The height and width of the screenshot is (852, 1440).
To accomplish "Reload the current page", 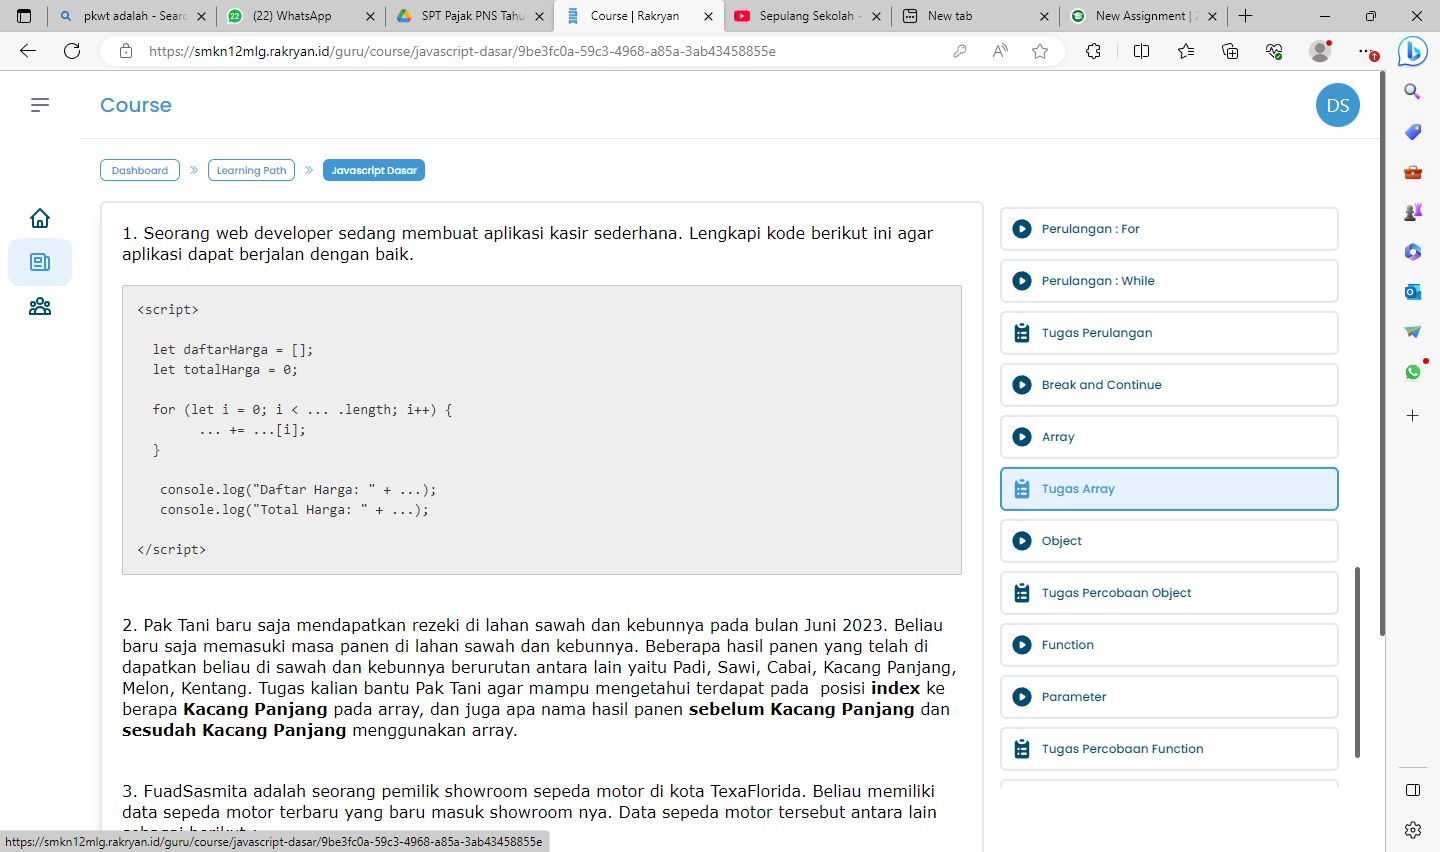I will (x=72, y=51).
